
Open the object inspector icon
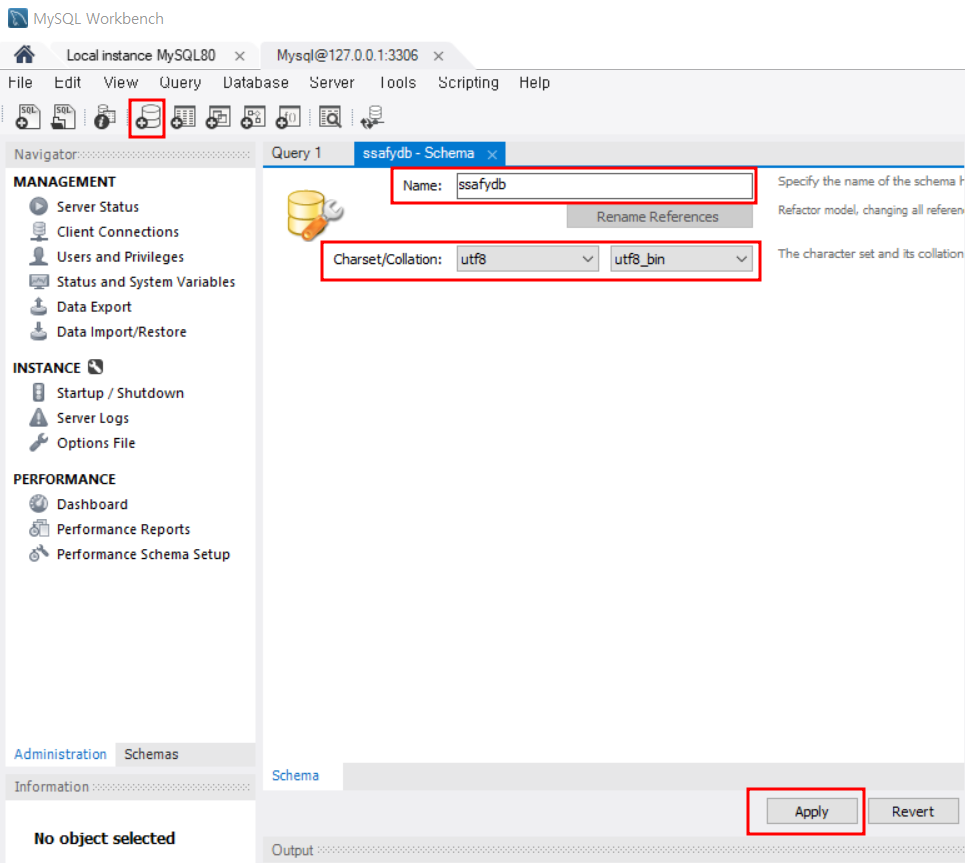pyautogui.click(x=104, y=117)
